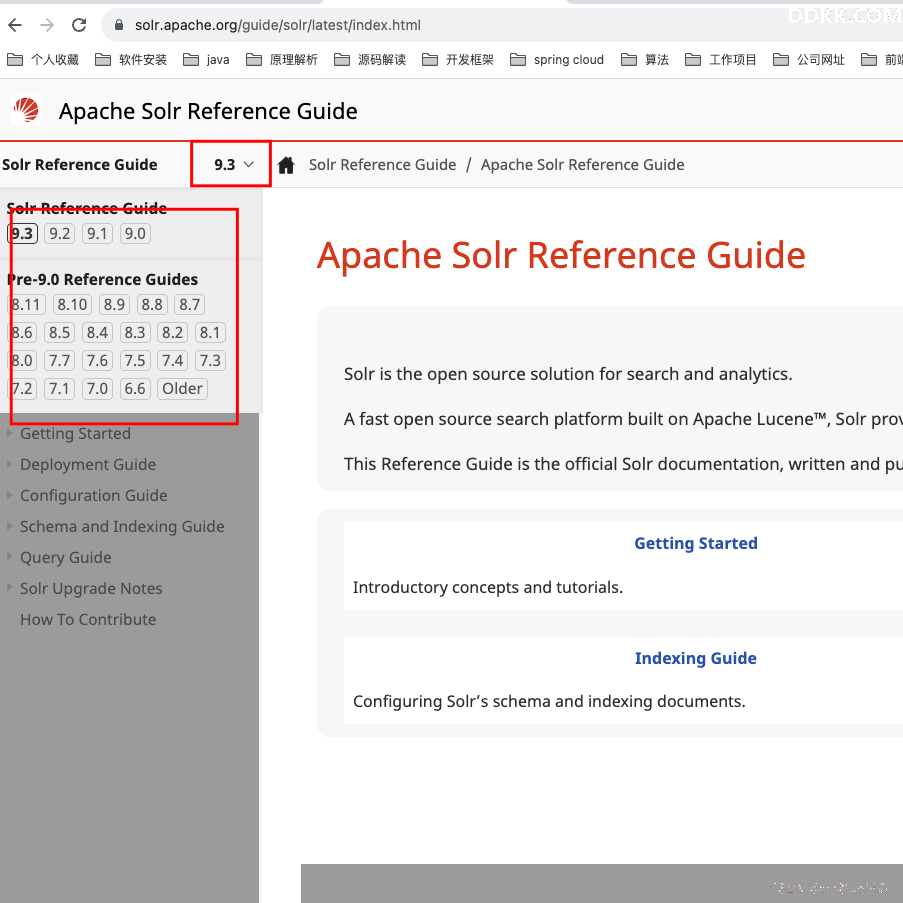Select version 9.2 button
Viewport: 903px width, 903px height.
point(59,234)
